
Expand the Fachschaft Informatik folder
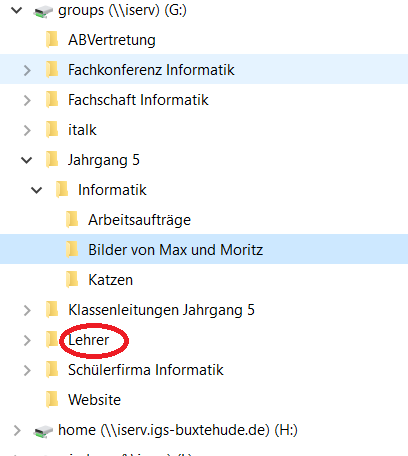tap(27, 100)
